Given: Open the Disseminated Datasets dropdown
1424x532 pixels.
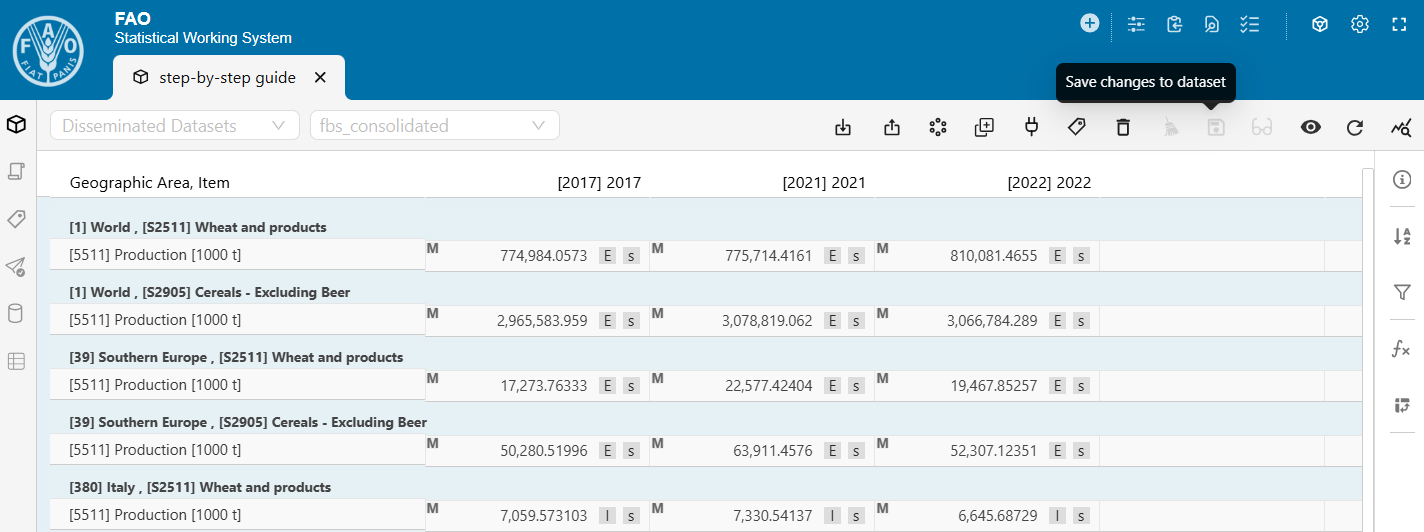Looking at the screenshot, I should [175, 126].
